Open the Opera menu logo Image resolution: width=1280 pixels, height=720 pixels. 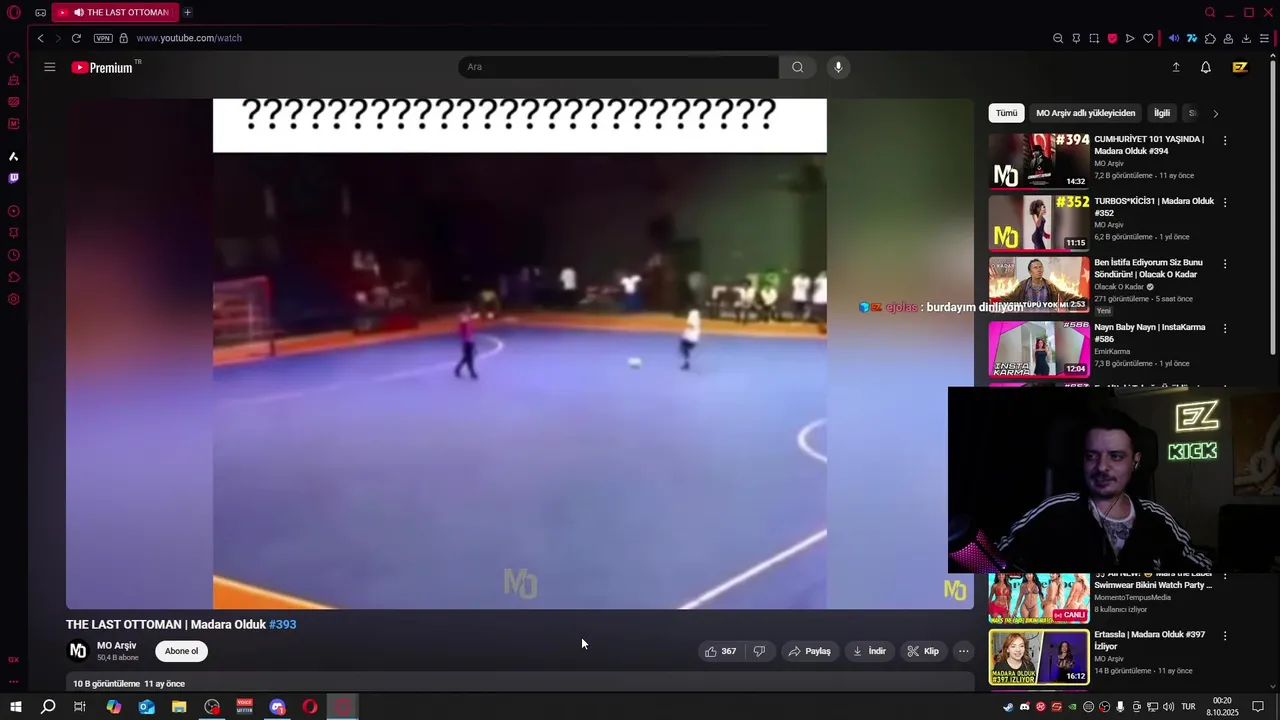pyautogui.click(x=14, y=12)
